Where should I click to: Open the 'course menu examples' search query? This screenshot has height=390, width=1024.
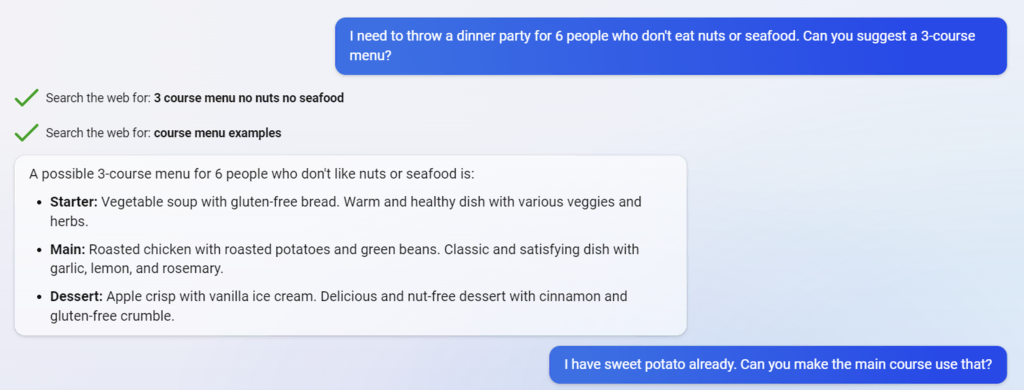tap(217, 133)
